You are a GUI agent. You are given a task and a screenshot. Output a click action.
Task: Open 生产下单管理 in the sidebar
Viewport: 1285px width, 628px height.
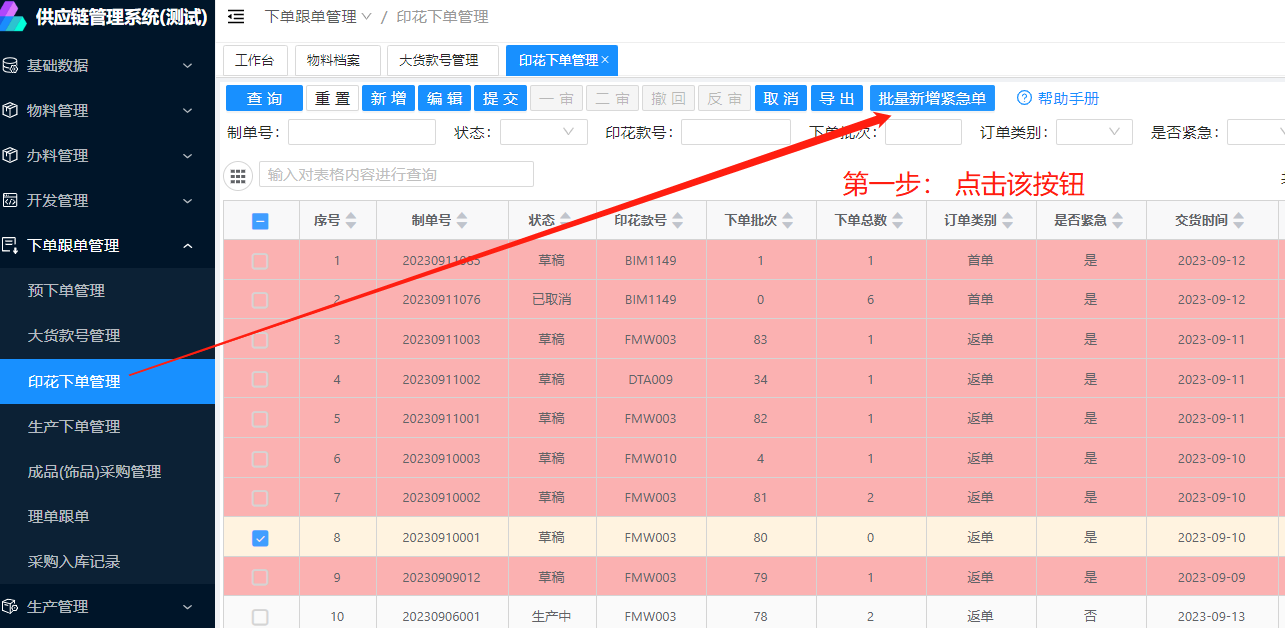coord(74,427)
